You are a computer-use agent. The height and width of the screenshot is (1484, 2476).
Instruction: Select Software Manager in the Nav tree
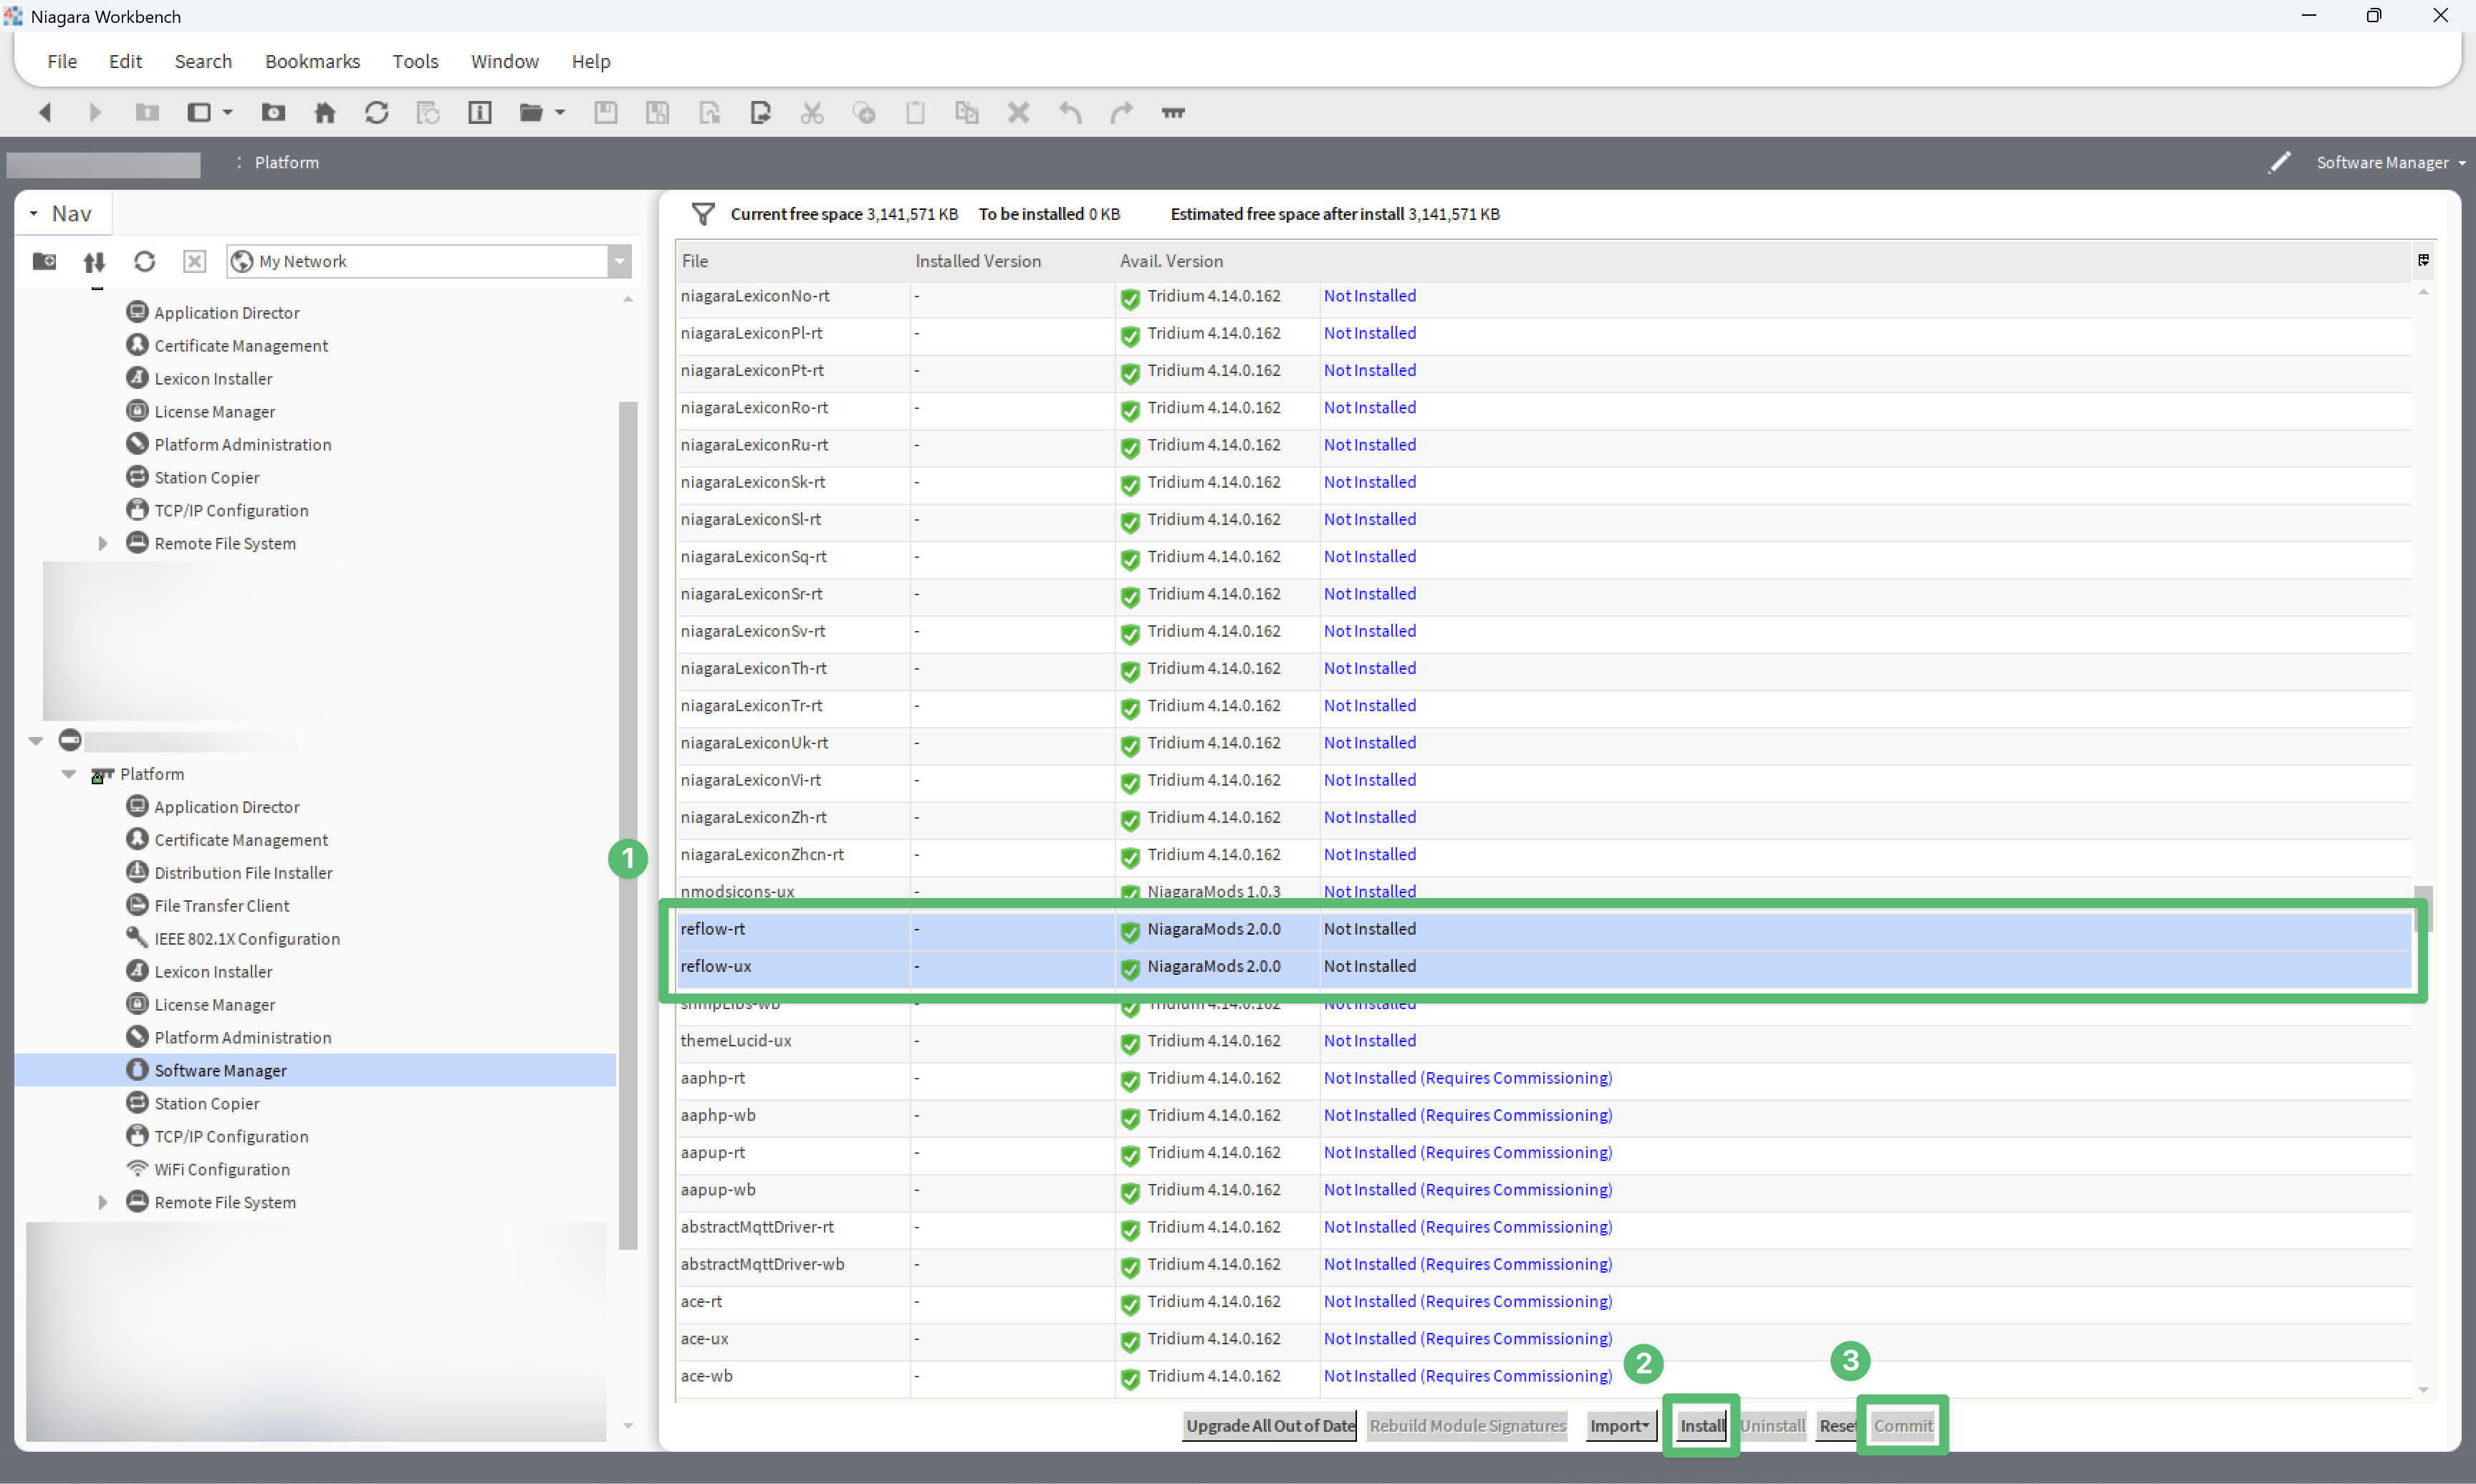click(x=220, y=1070)
